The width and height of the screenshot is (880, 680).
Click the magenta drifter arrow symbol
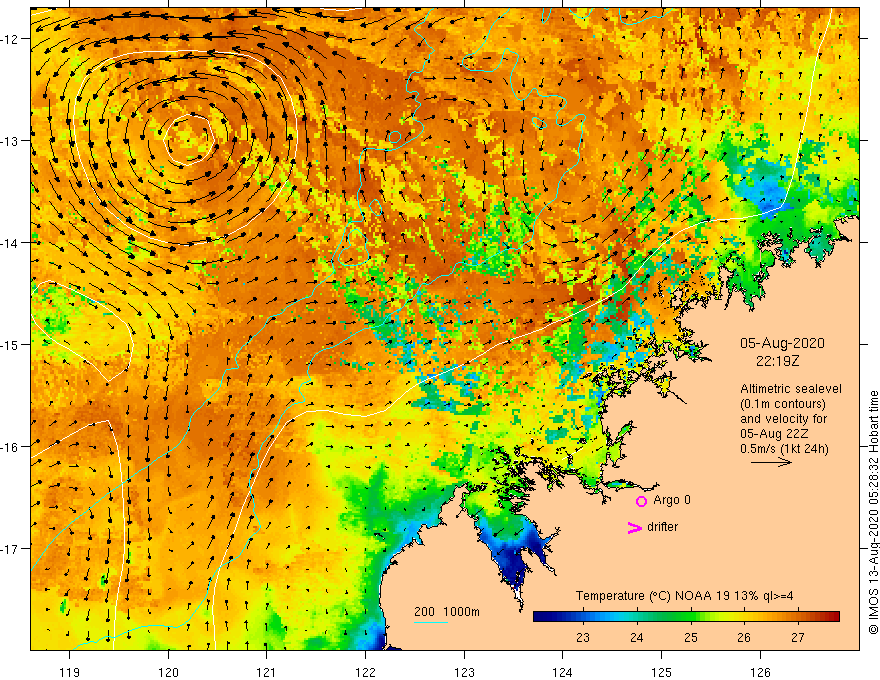[x=635, y=528]
